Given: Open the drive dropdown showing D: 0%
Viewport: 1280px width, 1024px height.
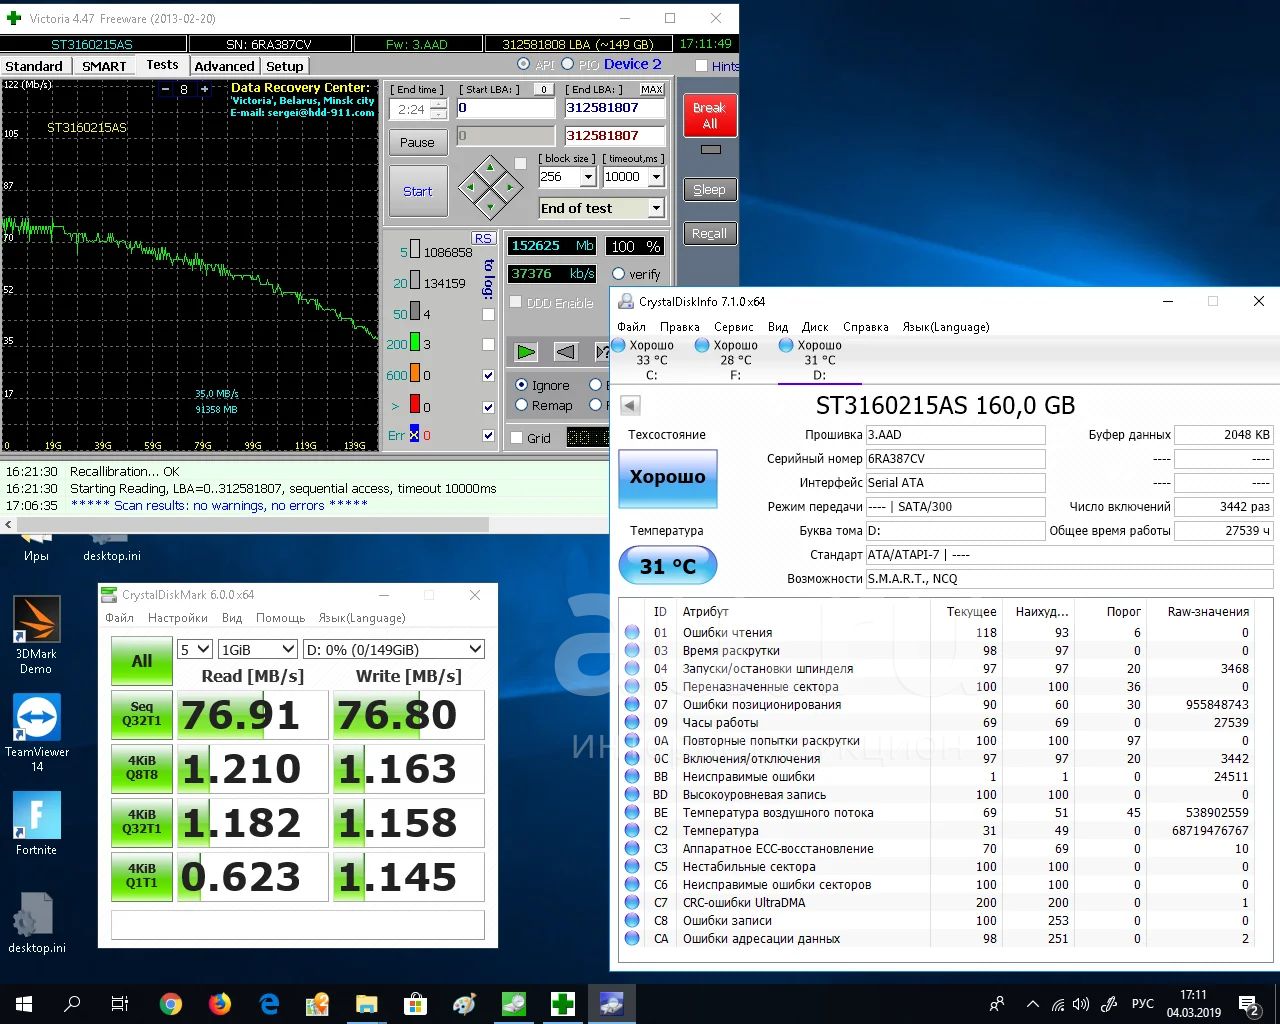Looking at the screenshot, I should click(393, 649).
